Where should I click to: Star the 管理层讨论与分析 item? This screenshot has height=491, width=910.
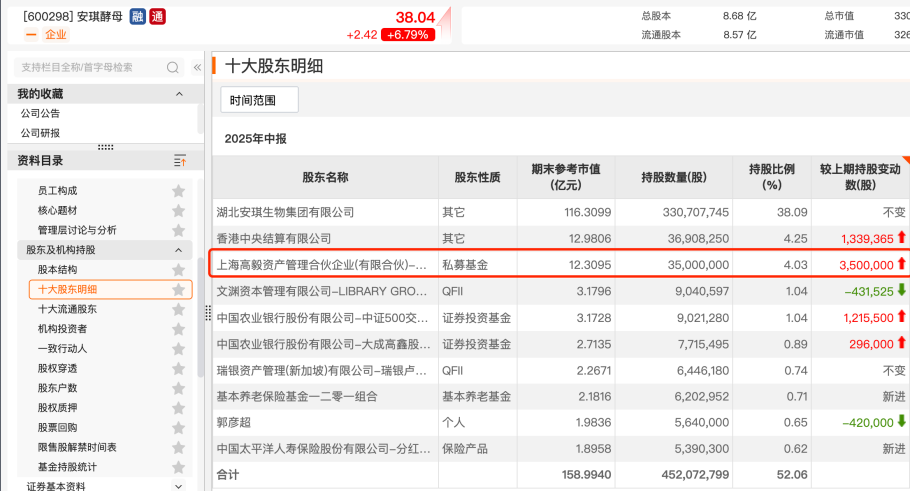click(178, 230)
